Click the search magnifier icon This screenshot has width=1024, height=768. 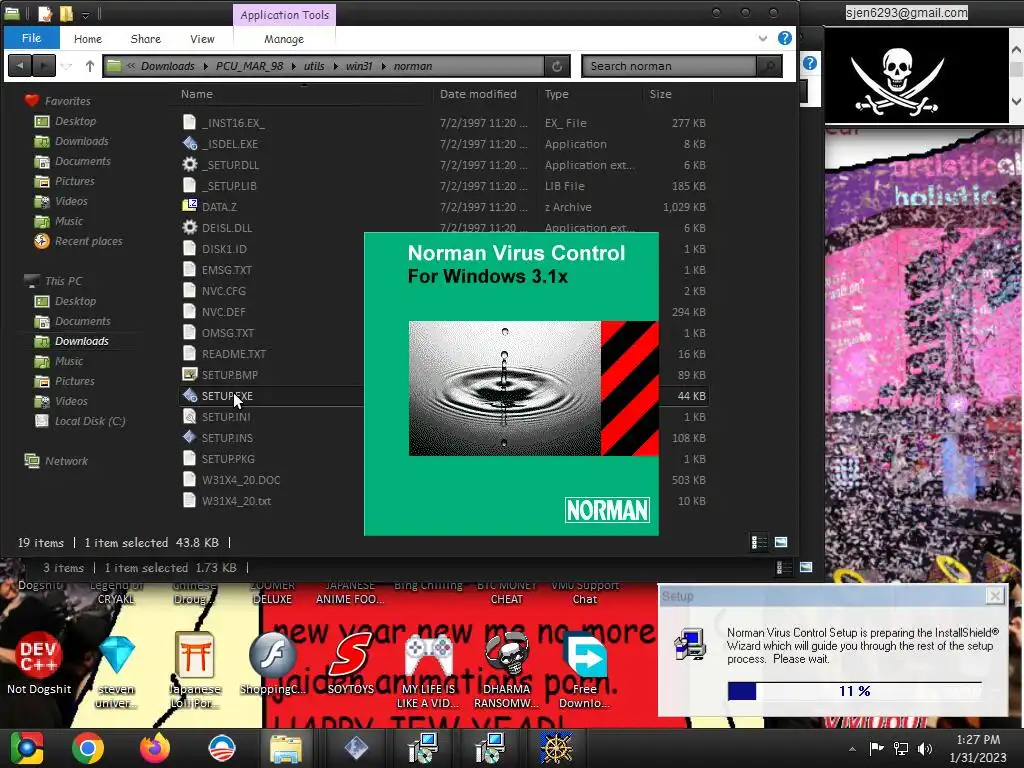pyautogui.click(x=769, y=66)
